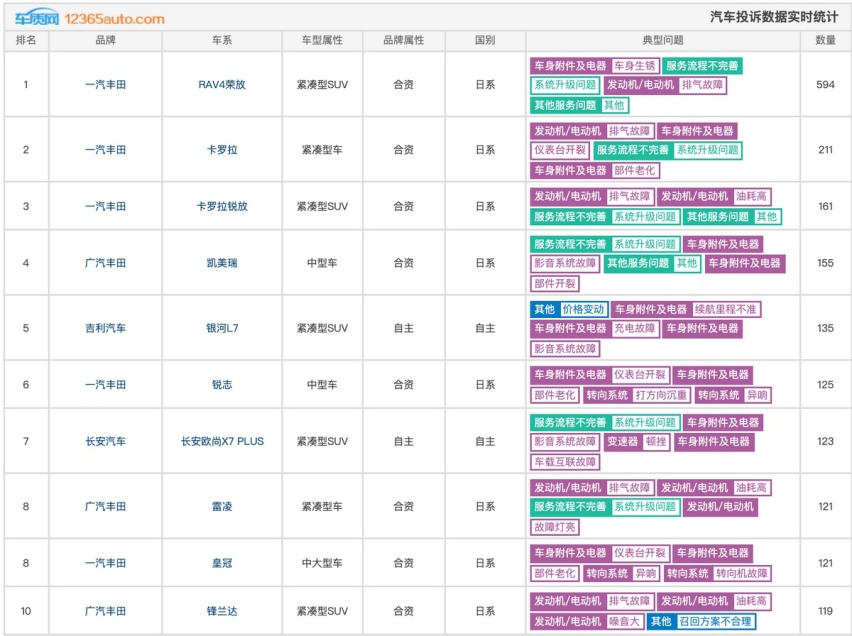Click the 数量 column header
852x636 pixels.
click(825, 40)
